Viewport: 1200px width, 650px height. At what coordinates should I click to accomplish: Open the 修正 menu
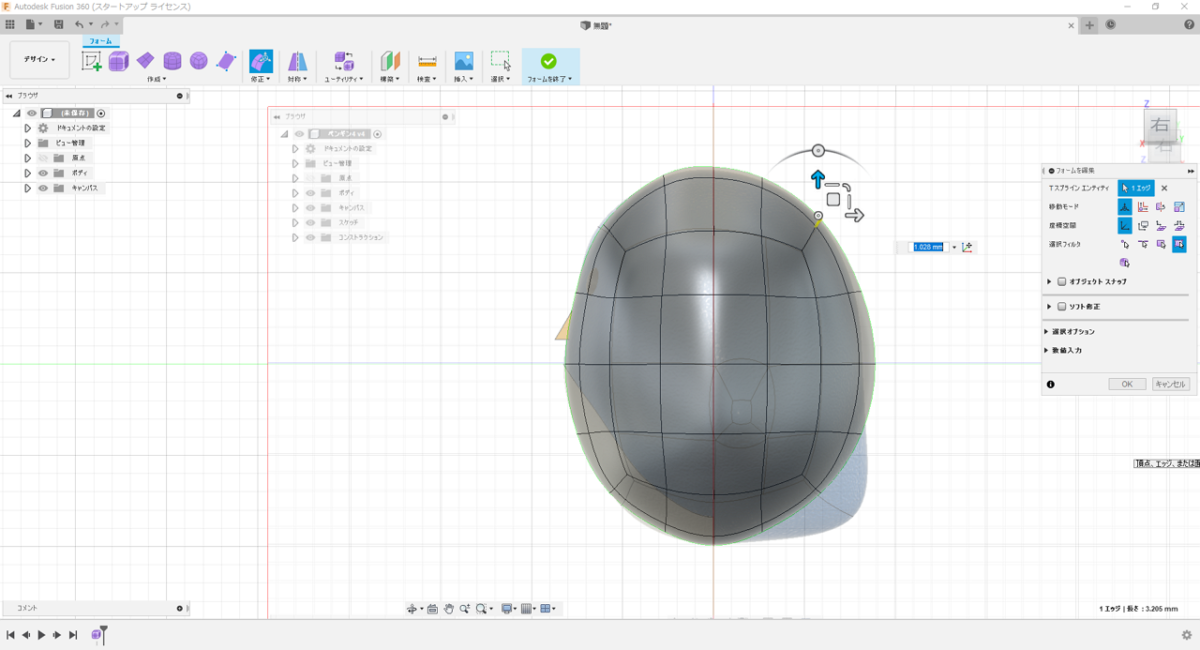pos(260,78)
